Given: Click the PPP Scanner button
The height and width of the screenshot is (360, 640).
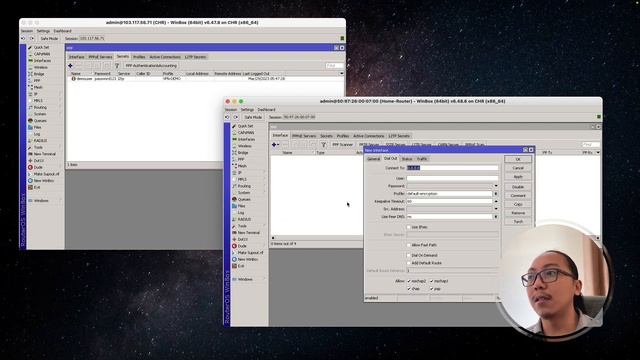Looking at the screenshot, I should [x=342, y=144].
